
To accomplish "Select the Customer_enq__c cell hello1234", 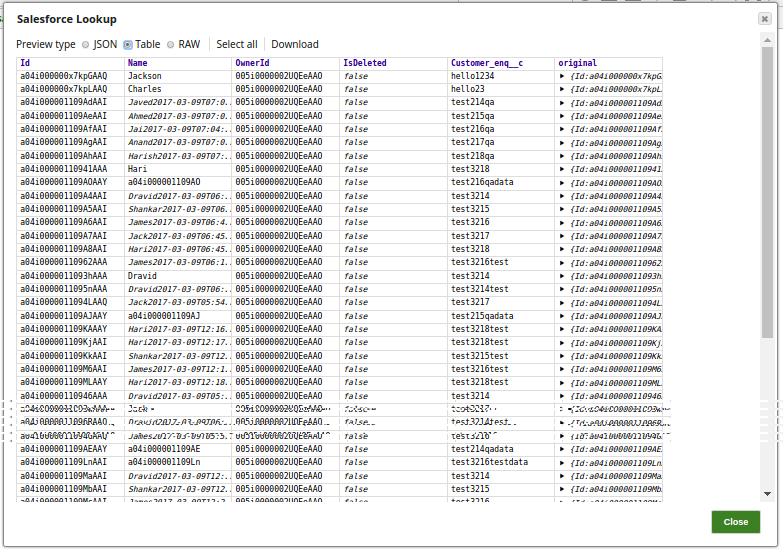I will point(501,76).
